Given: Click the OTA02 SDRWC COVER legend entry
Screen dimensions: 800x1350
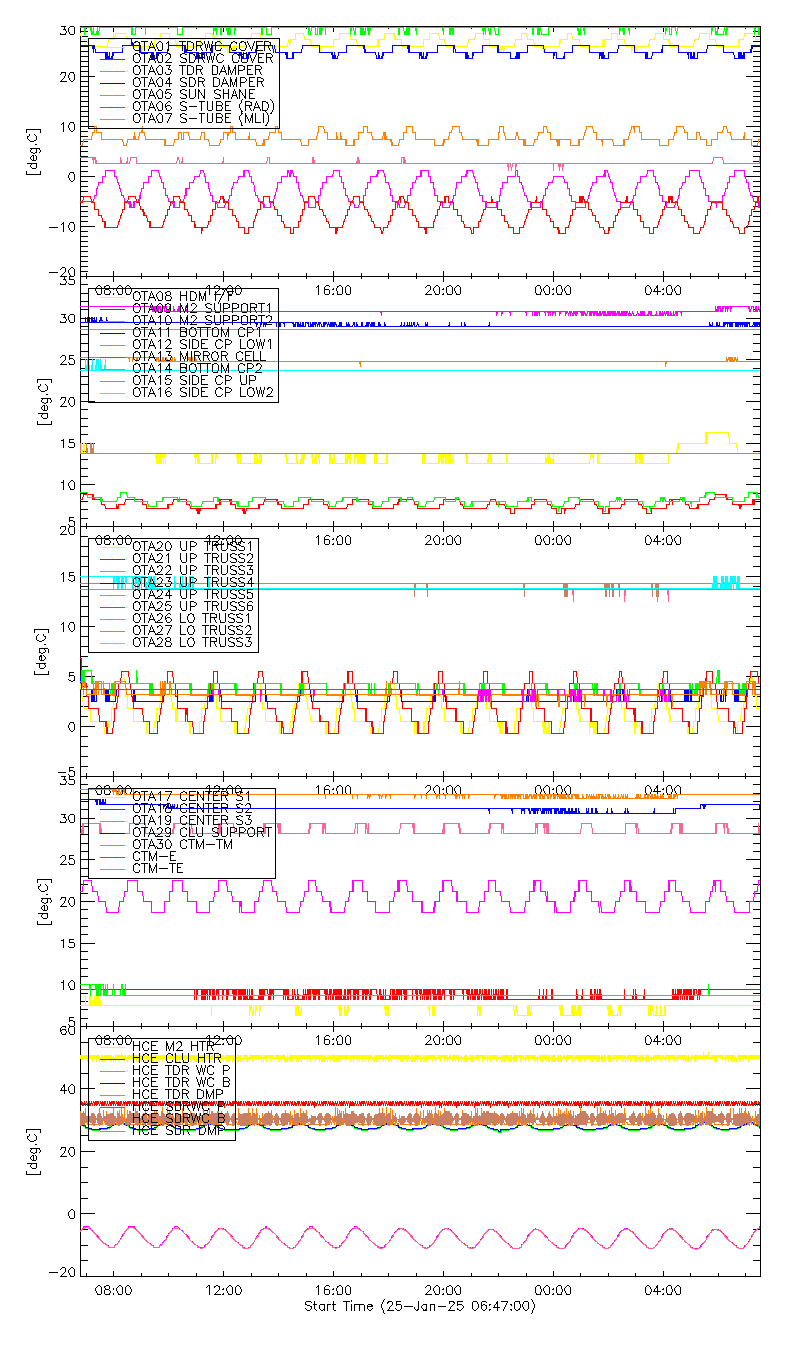Looking at the screenshot, I should coord(202,58).
